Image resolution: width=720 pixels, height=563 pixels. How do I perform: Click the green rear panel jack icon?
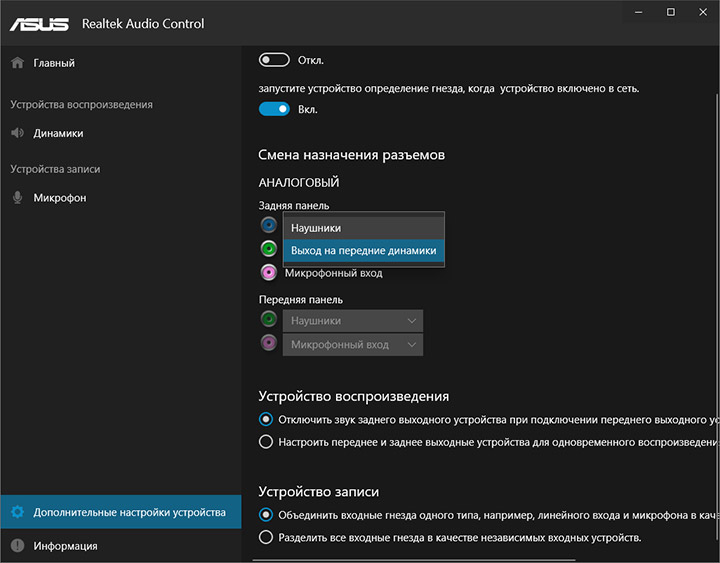coord(268,249)
